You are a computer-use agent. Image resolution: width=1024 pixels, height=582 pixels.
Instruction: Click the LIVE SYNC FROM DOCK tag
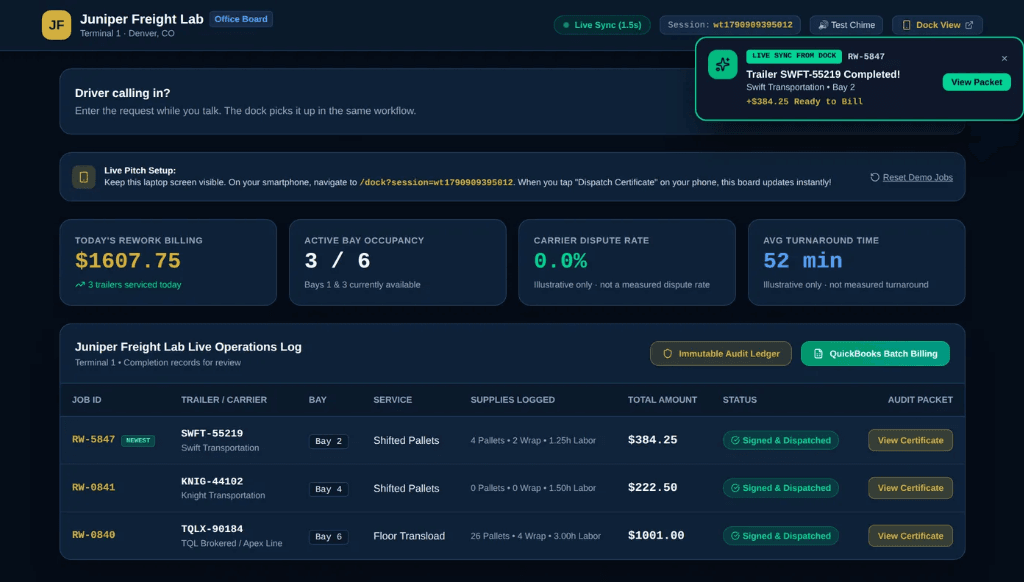coord(793,56)
